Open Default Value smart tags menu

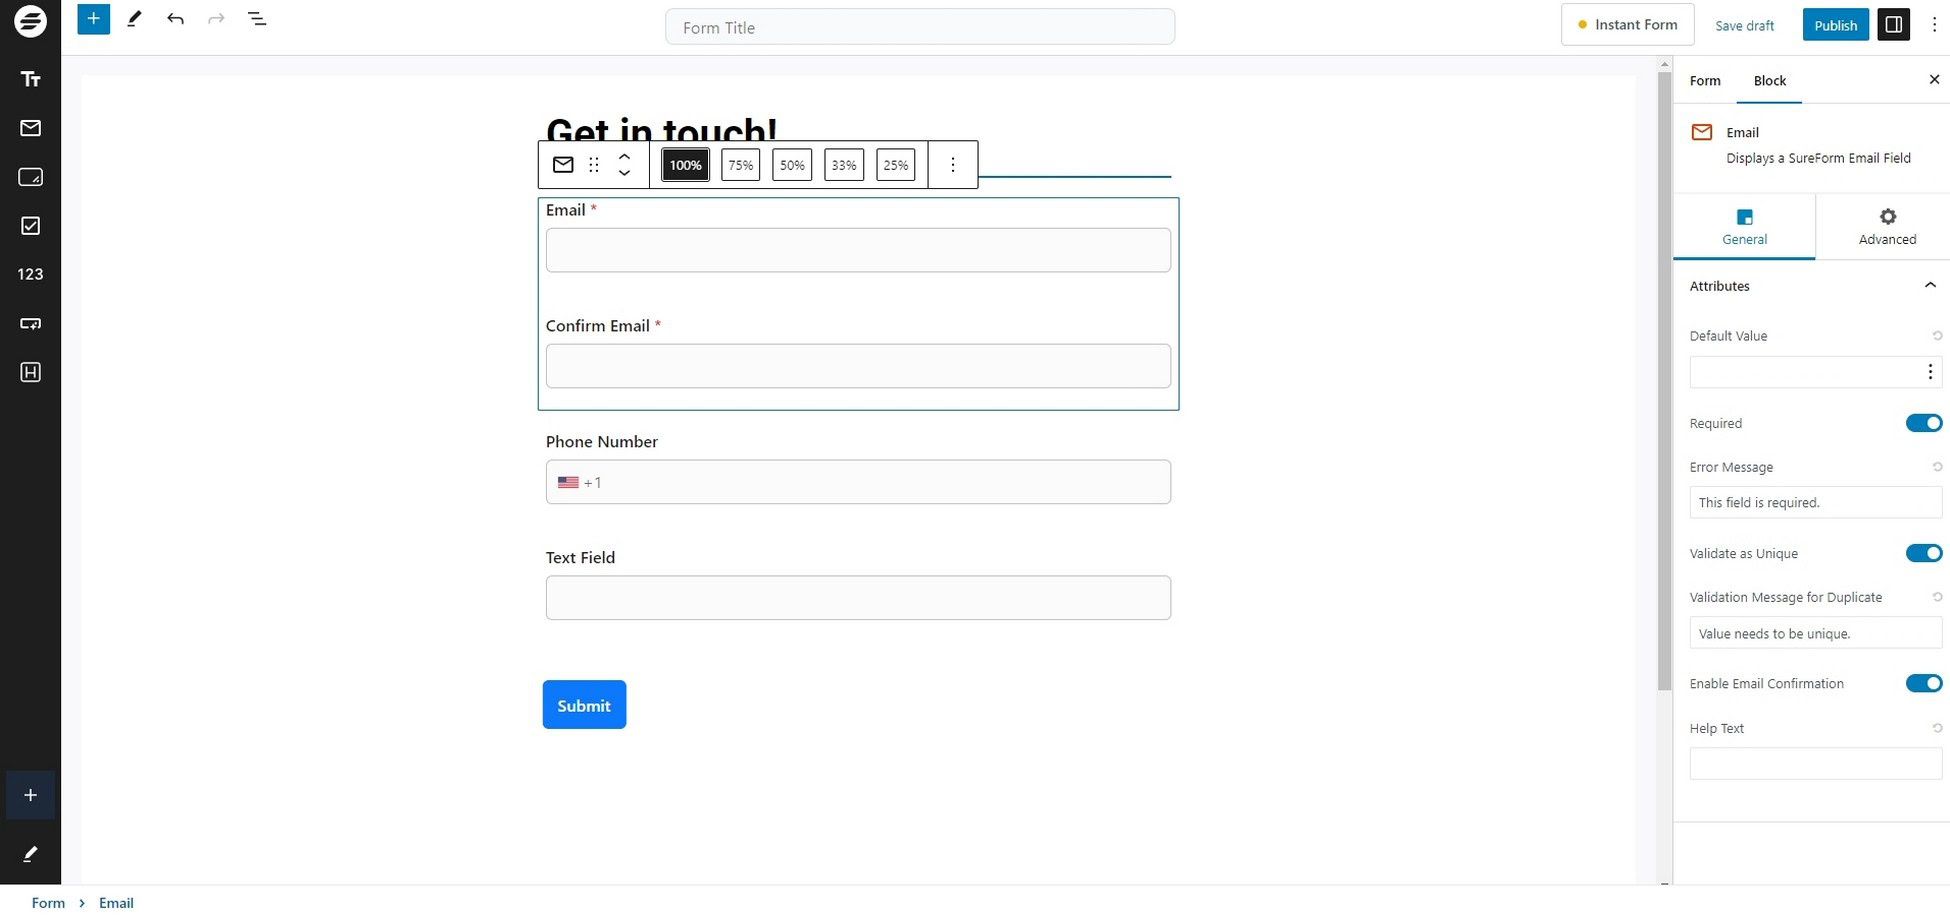1930,372
